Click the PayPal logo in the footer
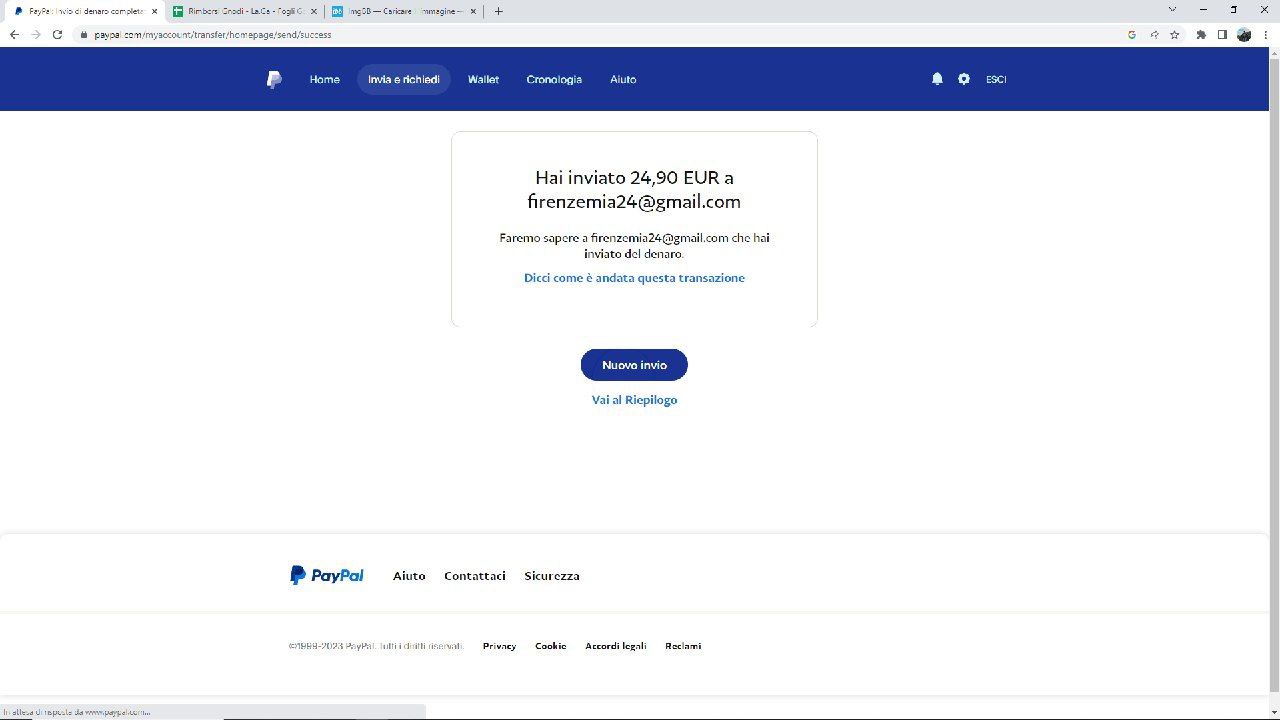 tap(327, 575)
